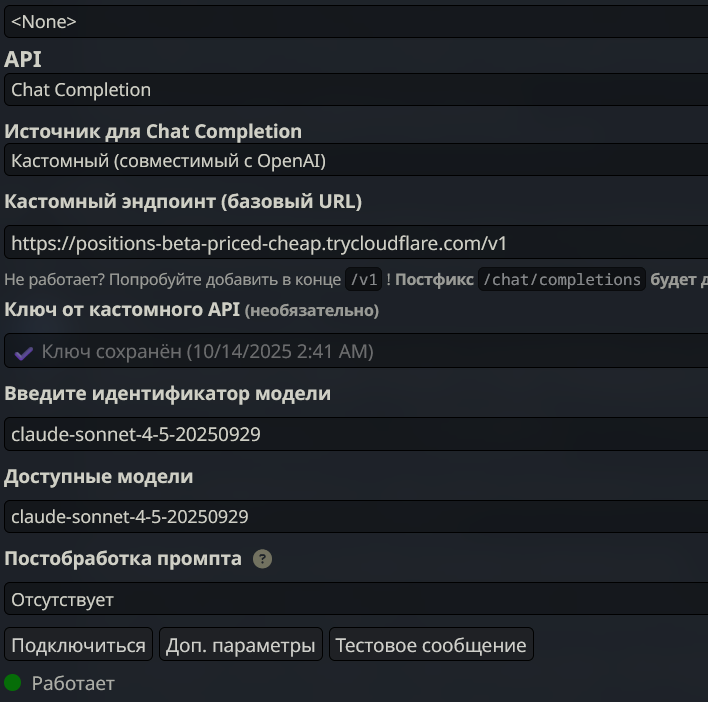Open the <None> preset dropdown
The height and width of the screenshot is (702, 708).
pyautogui.click(x=354, y=21)
